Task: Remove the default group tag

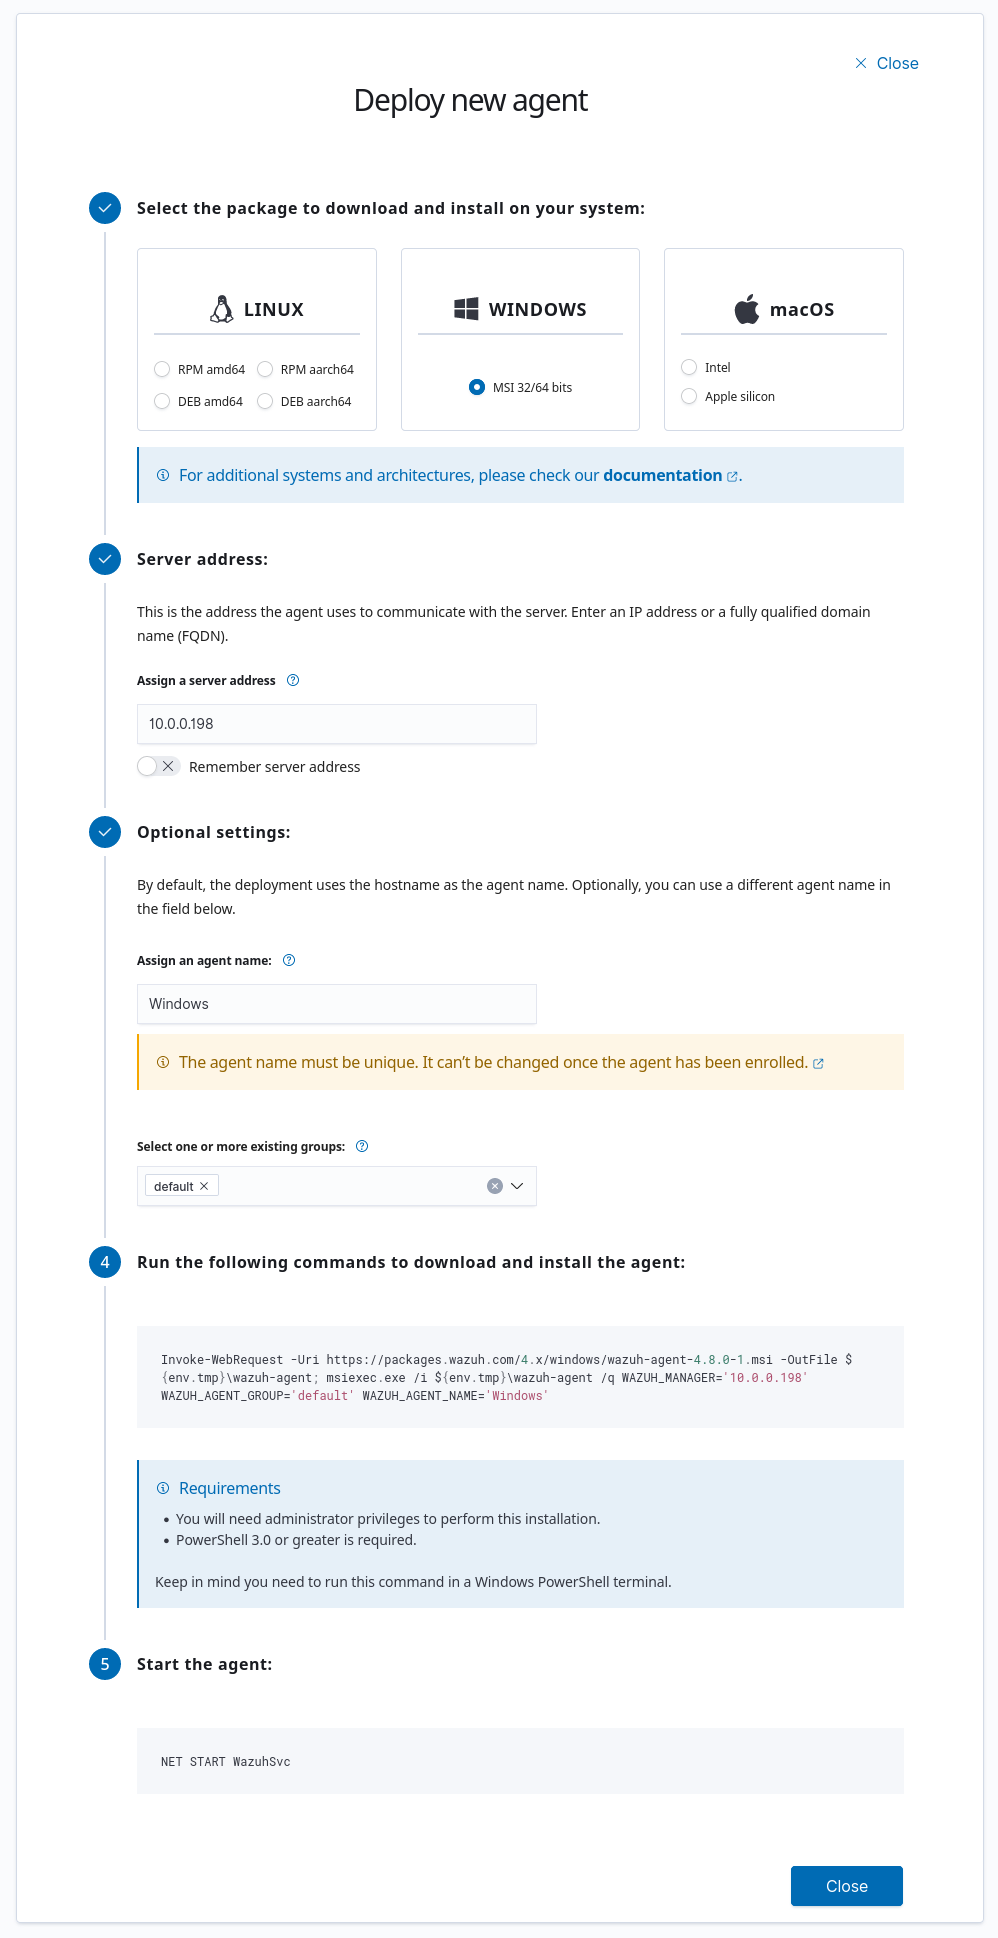Action: tap(205, 1185)
